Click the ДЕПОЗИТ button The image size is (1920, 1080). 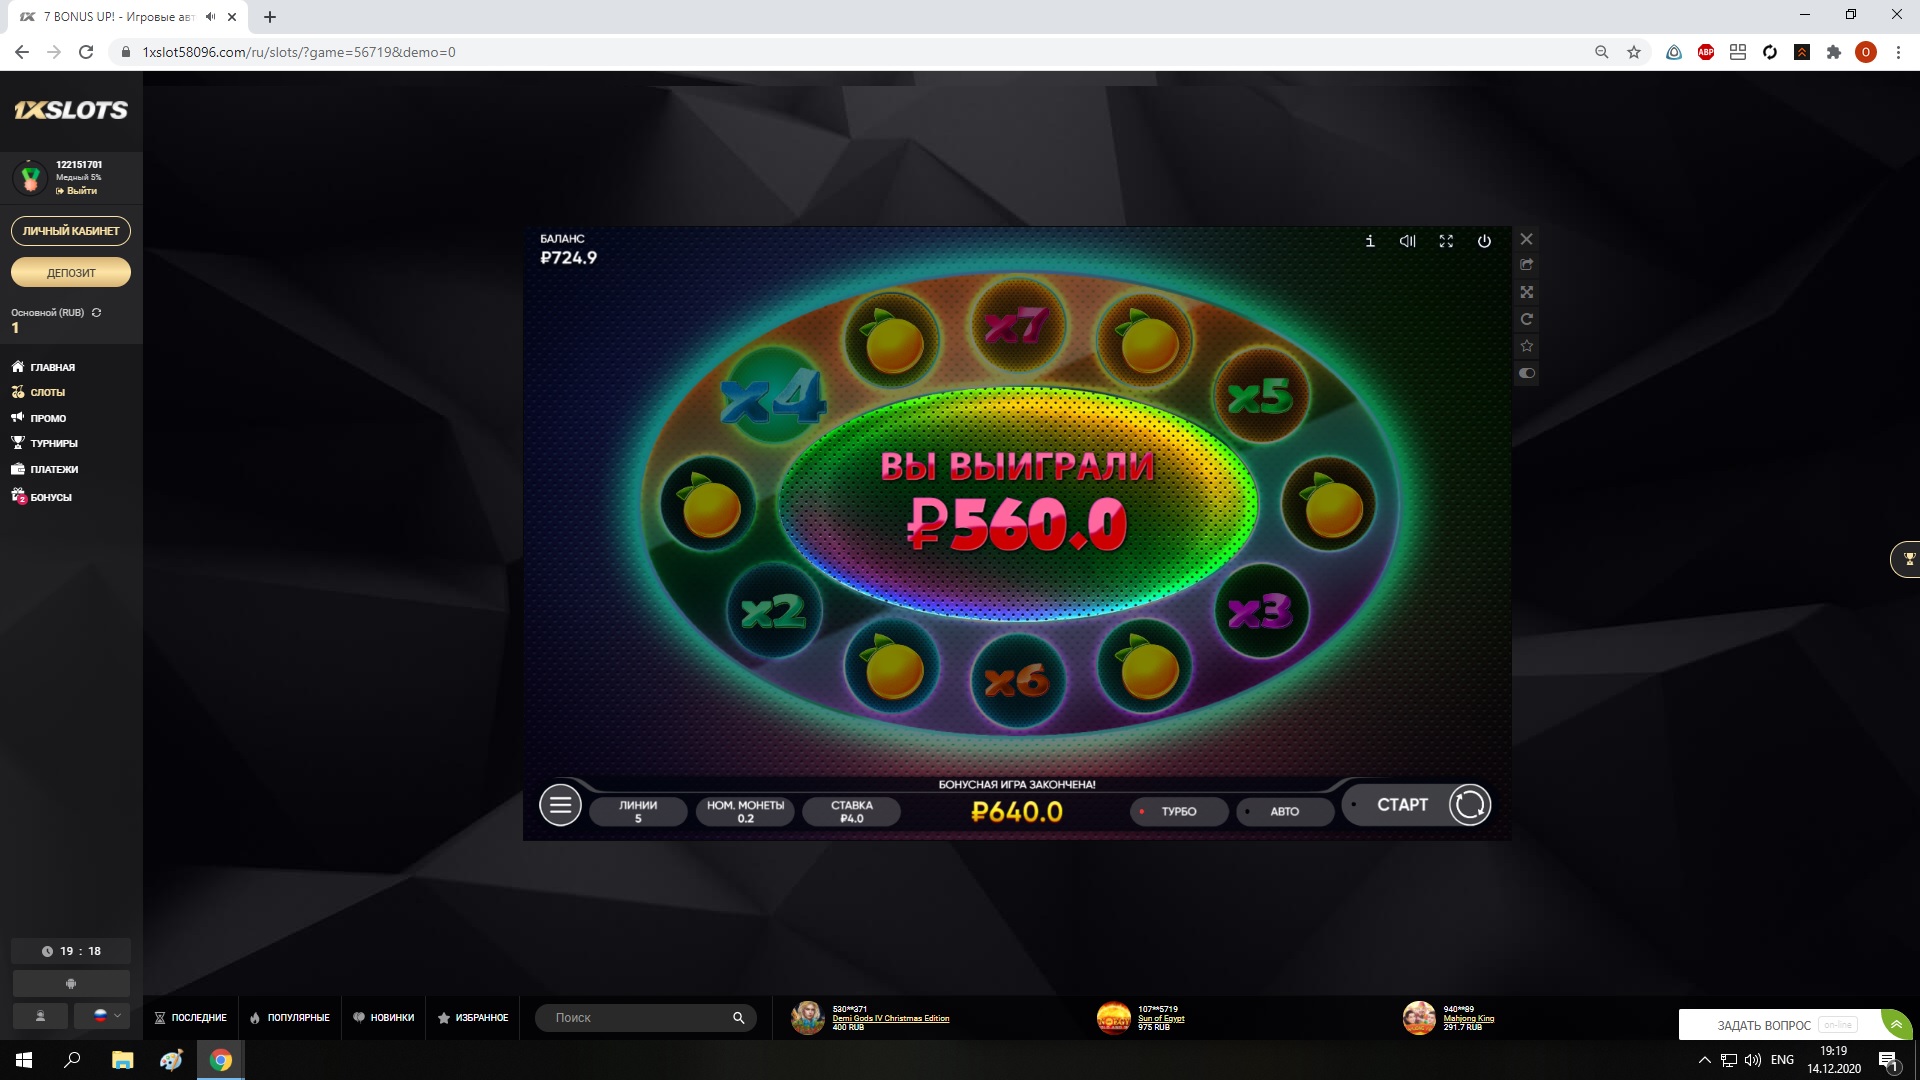pyautogui.click(x=71, y=272)
